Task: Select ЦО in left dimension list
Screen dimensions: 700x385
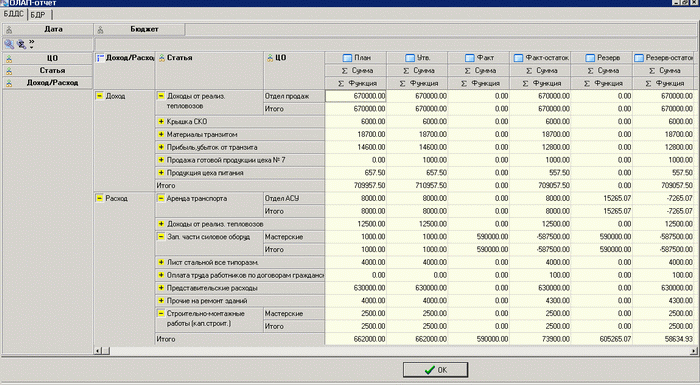Action: [x=48, y=58]
